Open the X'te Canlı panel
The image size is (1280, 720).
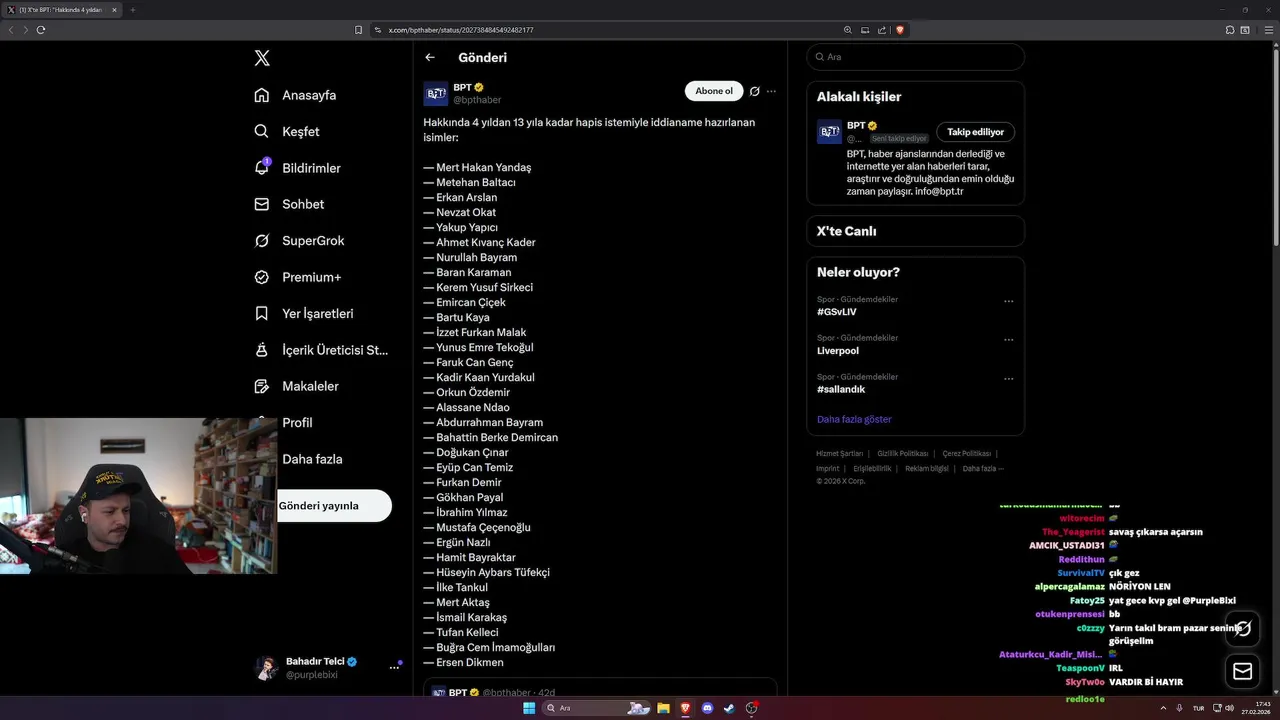coord(916,231)
